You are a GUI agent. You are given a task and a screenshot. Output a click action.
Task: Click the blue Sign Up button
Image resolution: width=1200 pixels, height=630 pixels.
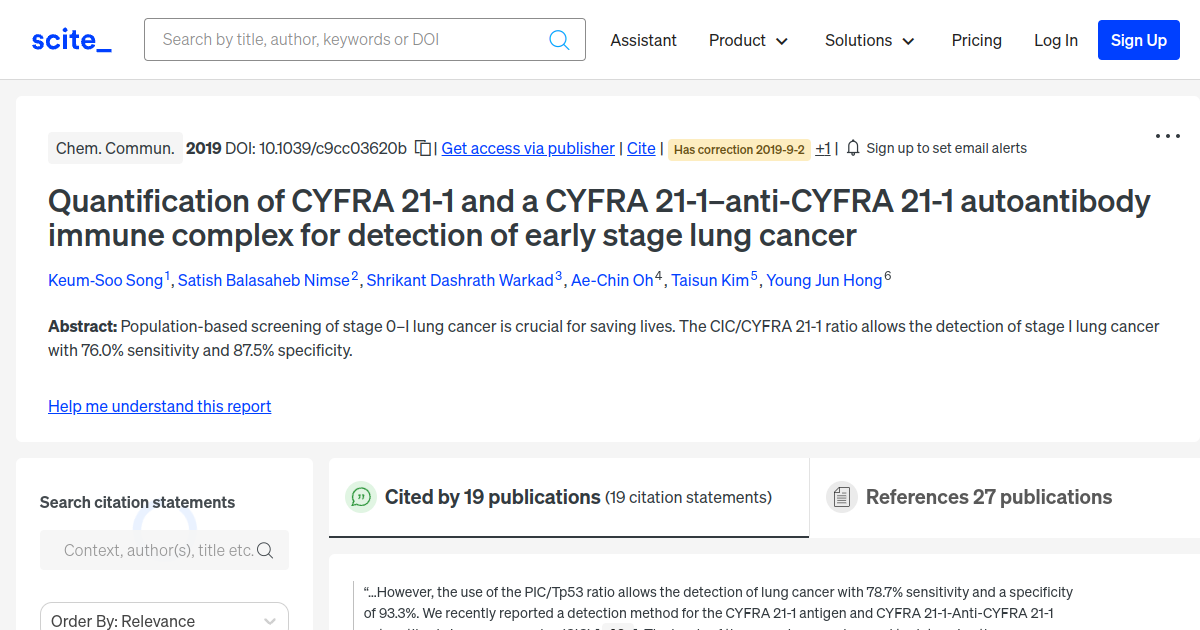point(1138,40)
